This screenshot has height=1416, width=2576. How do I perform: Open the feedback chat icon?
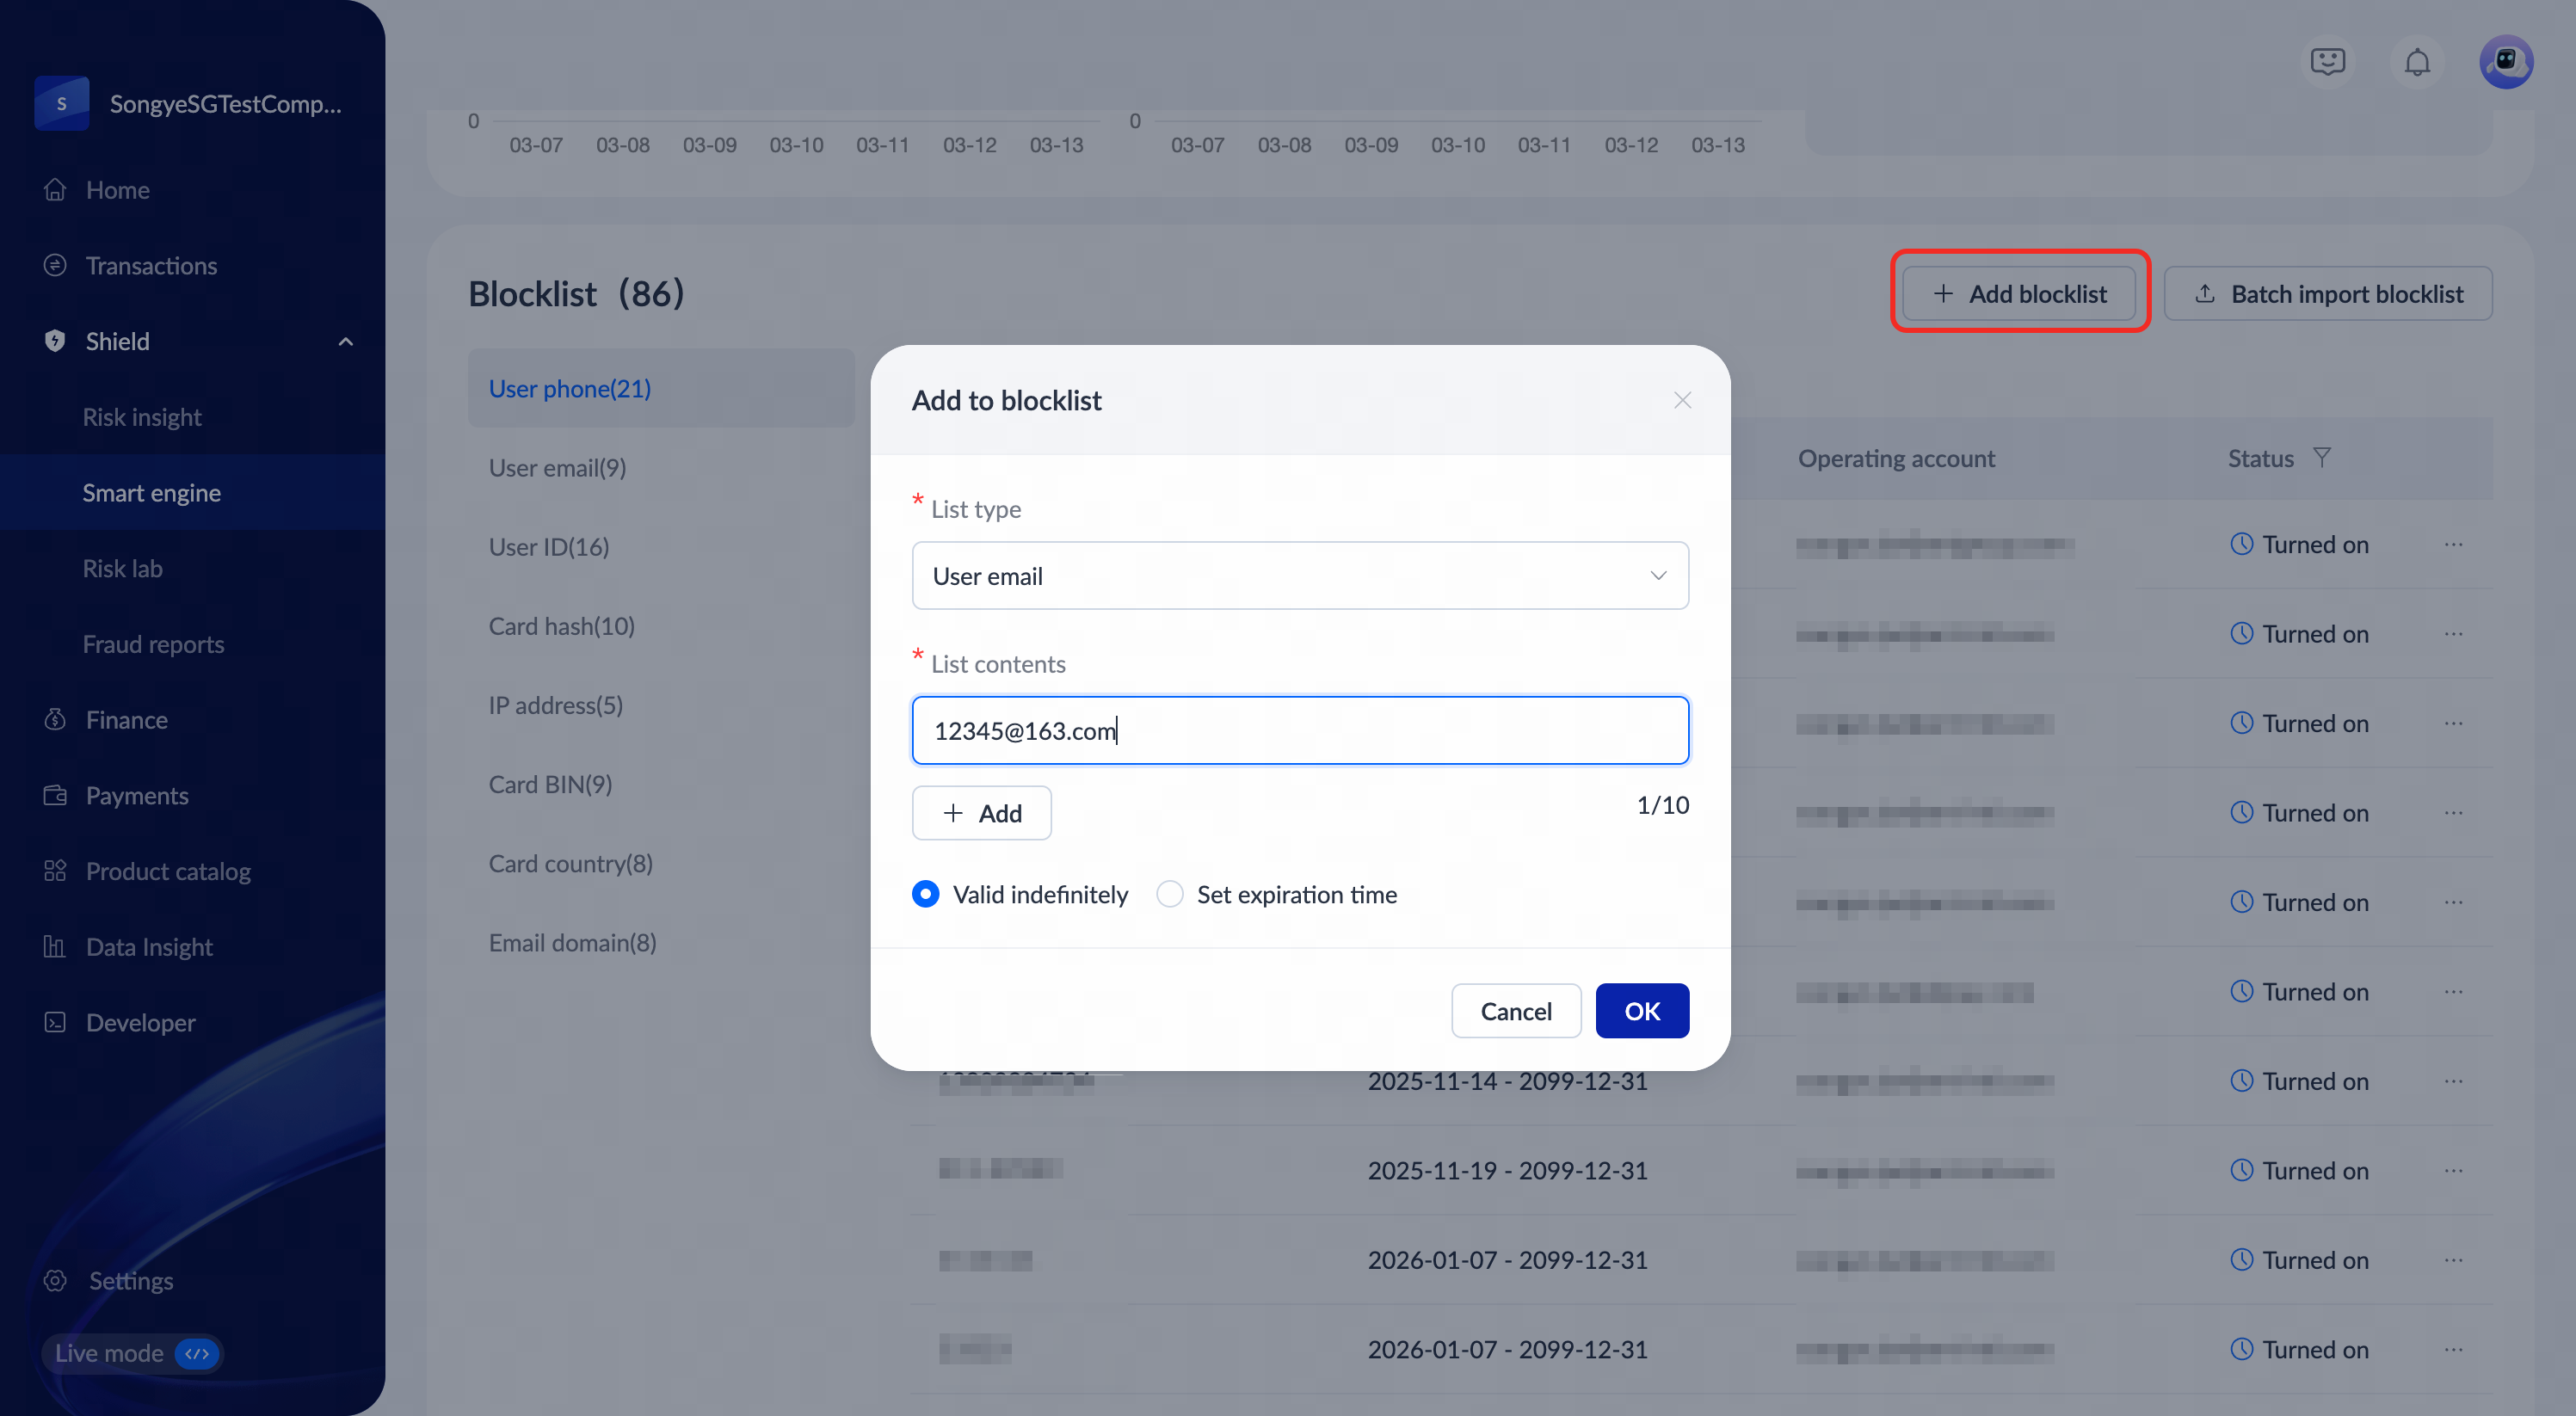2327,62
